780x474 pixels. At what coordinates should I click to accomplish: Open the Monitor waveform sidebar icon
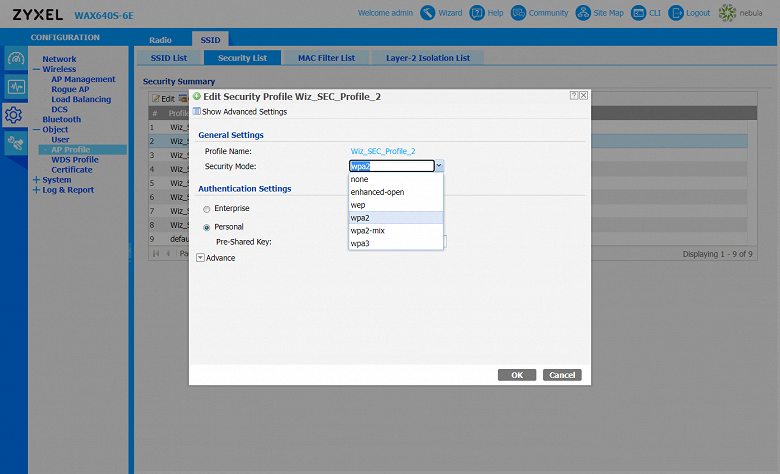pos(15,87)
